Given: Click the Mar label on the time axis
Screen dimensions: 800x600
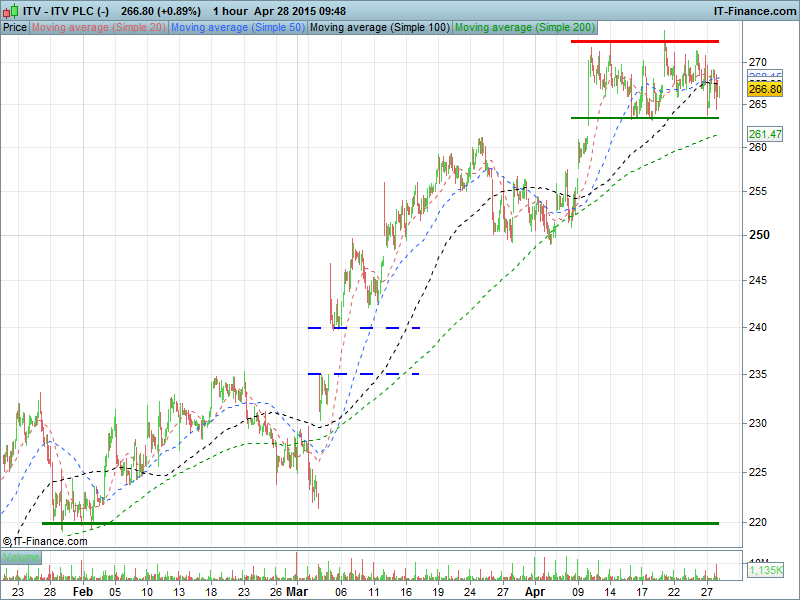Looking at the screenshot, I should 298,591.
